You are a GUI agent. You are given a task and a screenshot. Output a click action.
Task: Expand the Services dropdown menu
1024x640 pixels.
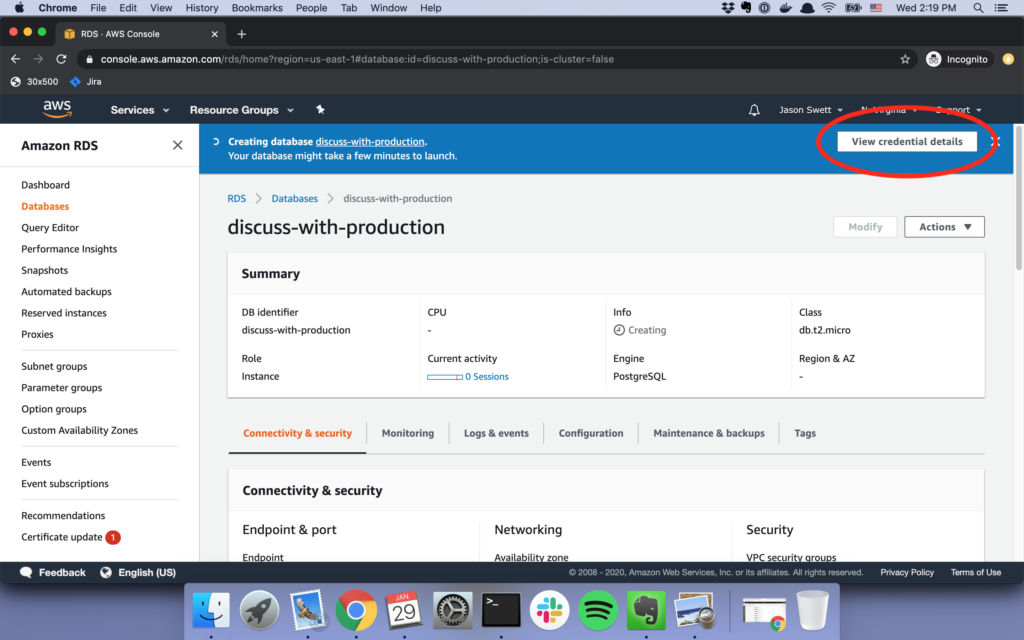tap(139, 110)
